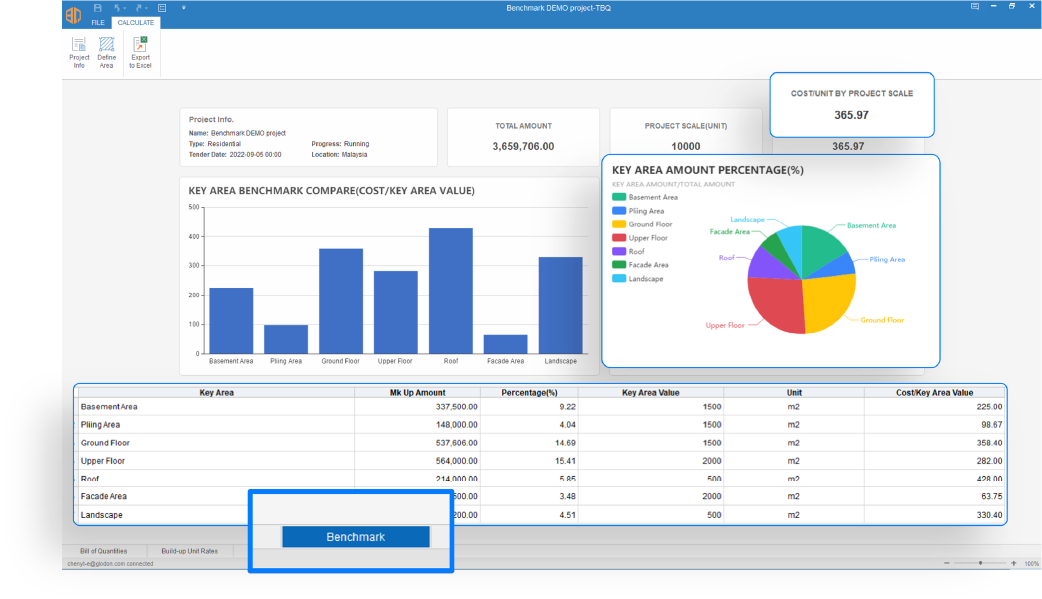Select the Define Area tool
The image size is (1042, 599).
(106, 52)
